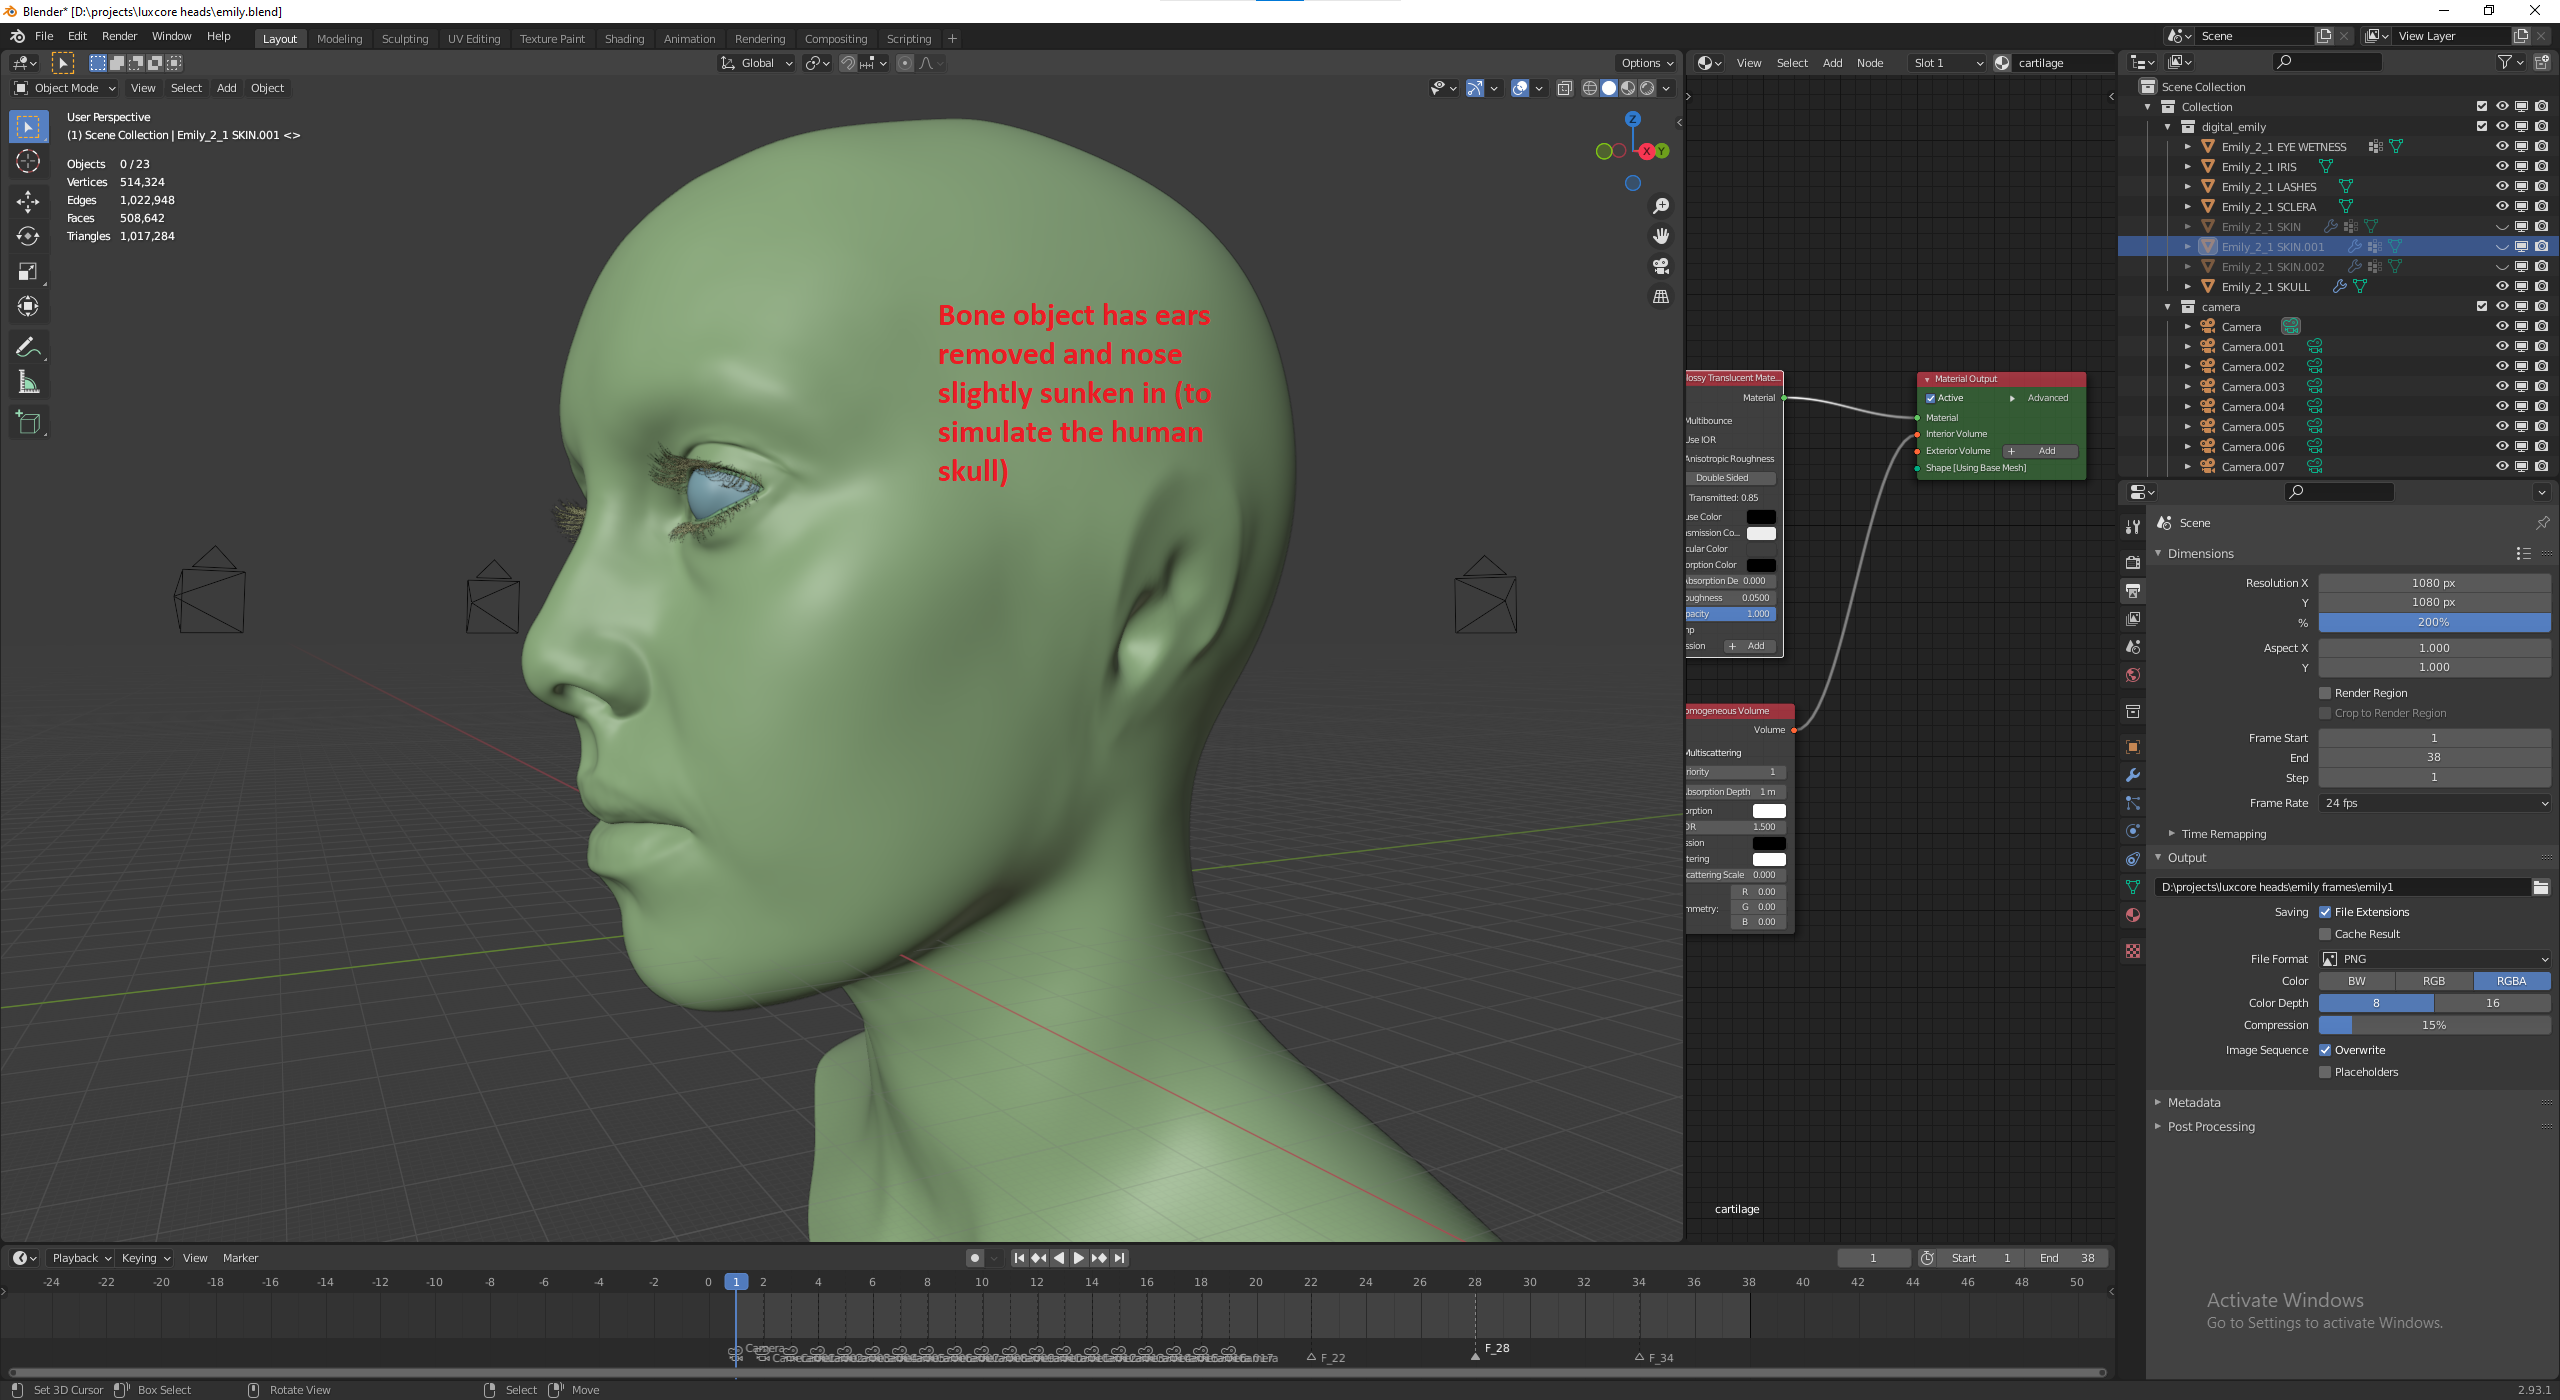
Task: Open the Frame Rate dropdown
Action: pos(2434,803)
